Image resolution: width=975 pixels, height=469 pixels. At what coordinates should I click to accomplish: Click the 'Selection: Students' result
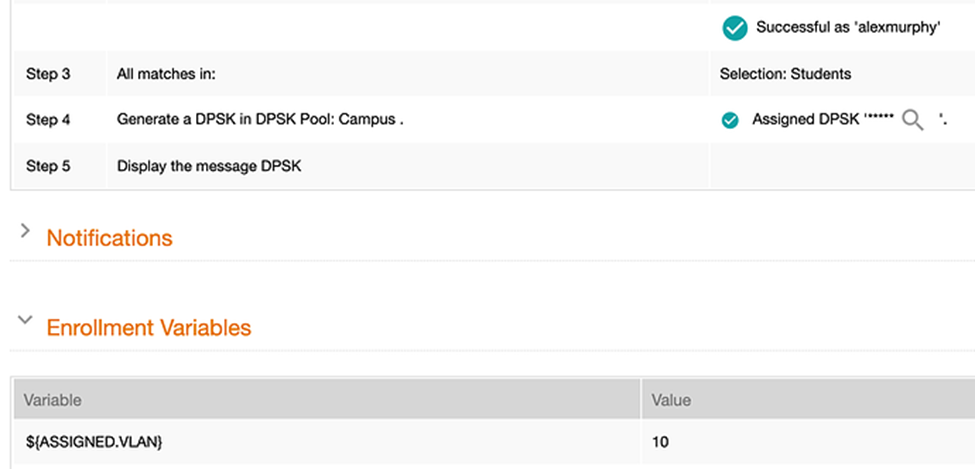785,74
